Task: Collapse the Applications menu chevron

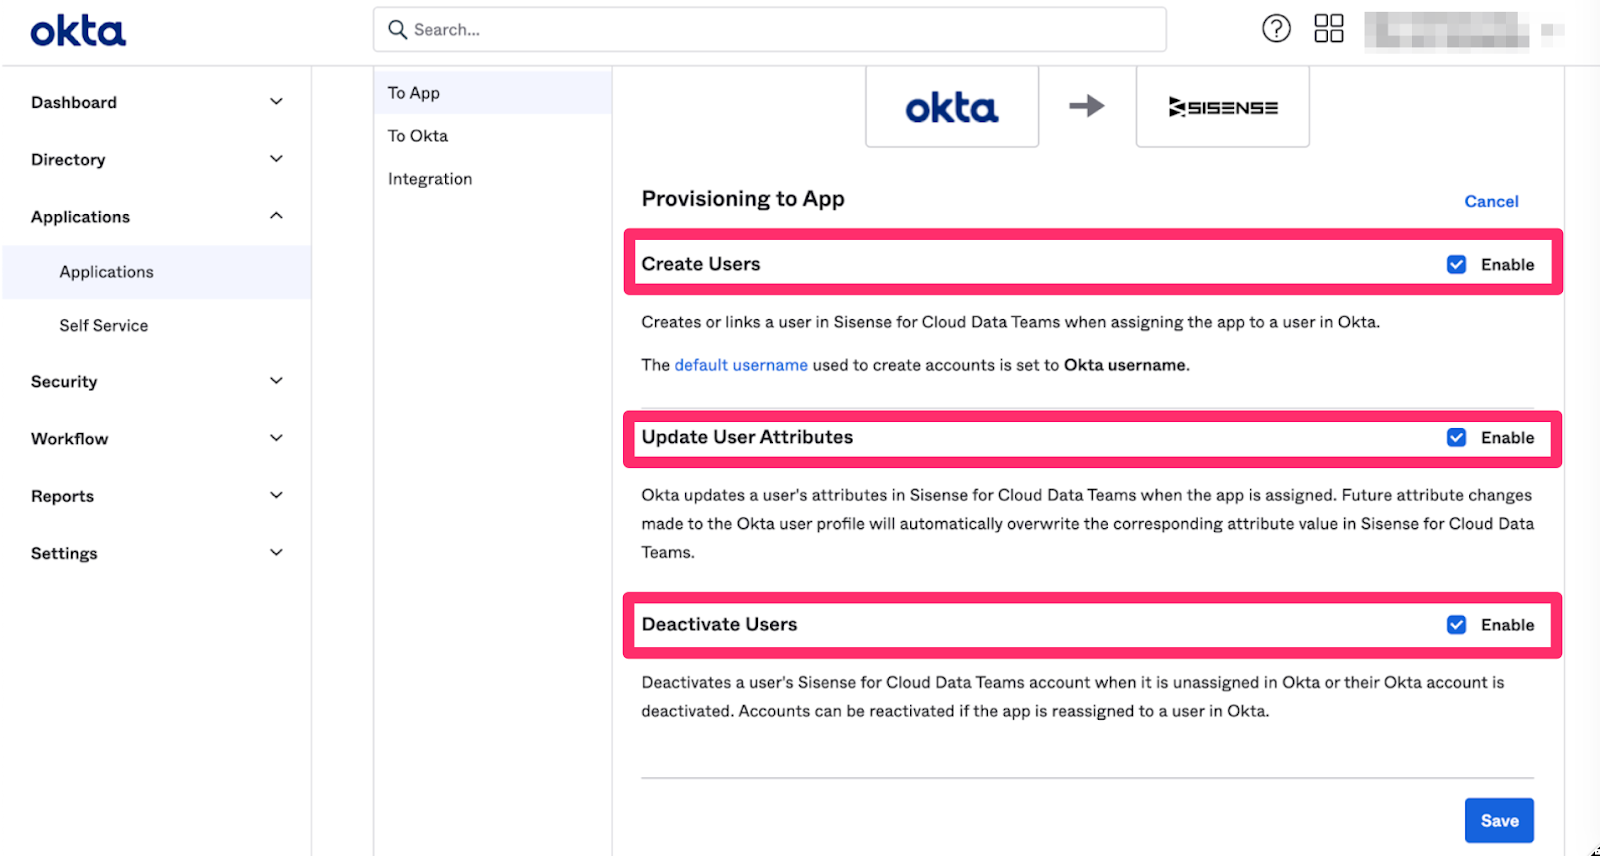Action: point(276,216)
